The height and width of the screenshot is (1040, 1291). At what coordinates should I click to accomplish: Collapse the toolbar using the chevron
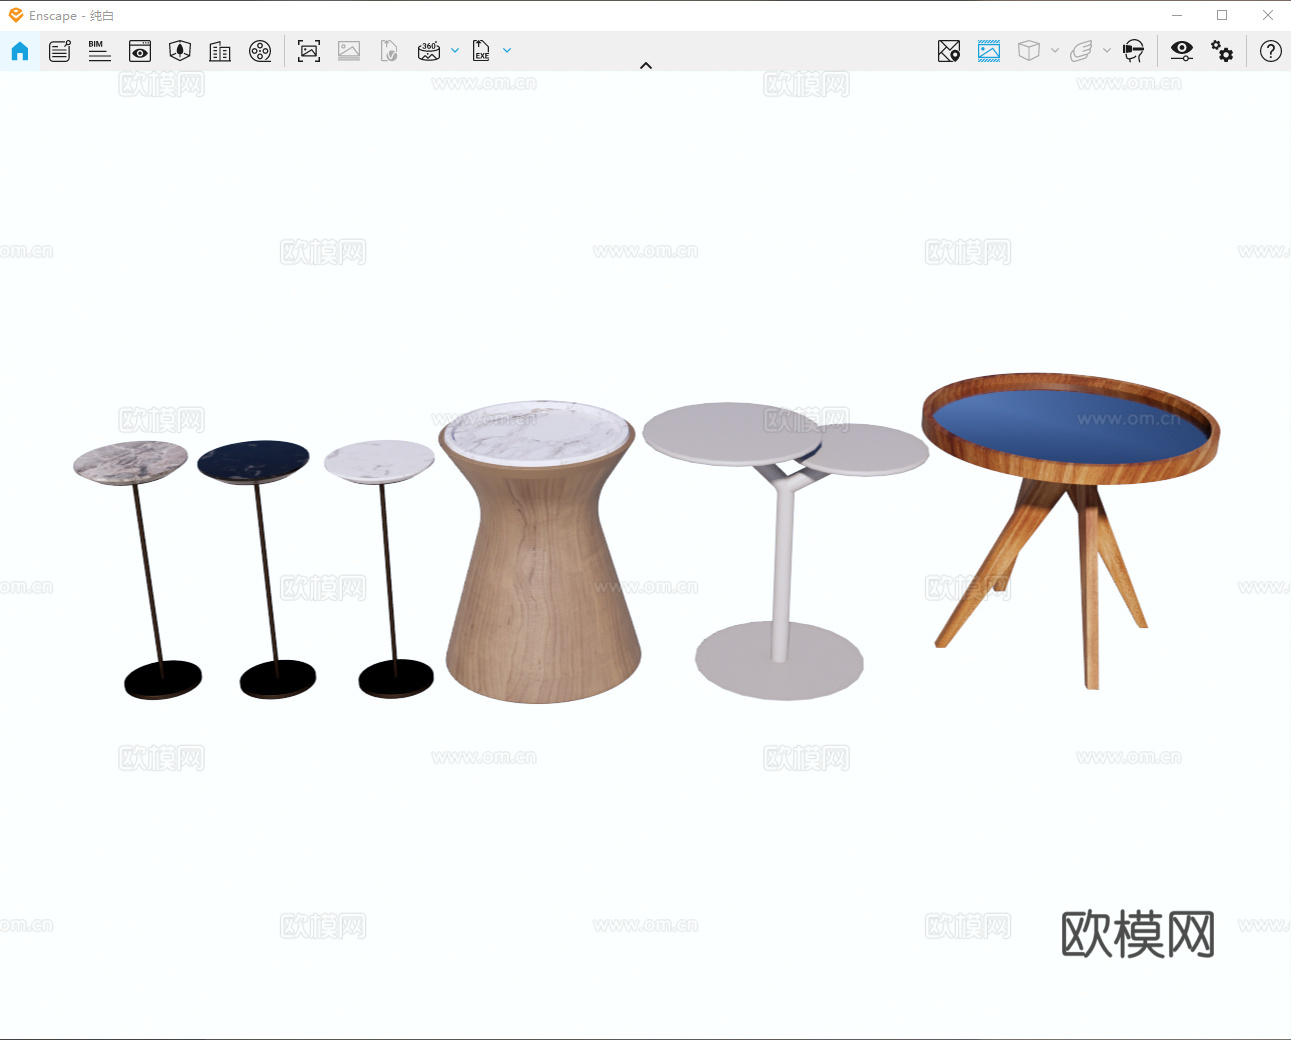click(646, 66)
